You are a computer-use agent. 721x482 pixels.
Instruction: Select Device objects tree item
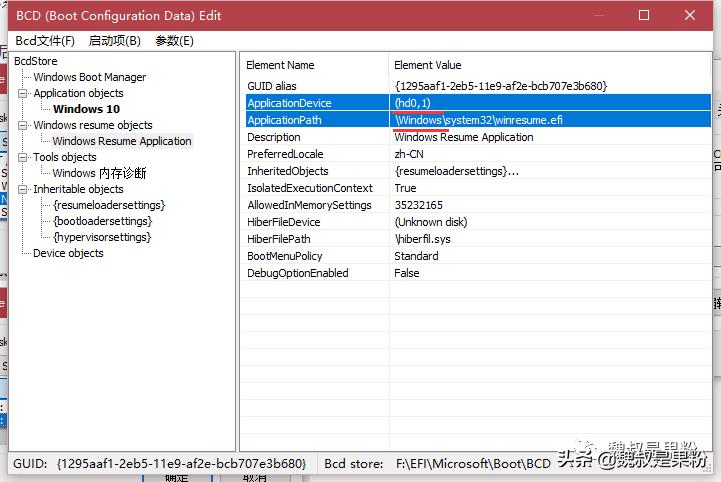coord(68,253)
